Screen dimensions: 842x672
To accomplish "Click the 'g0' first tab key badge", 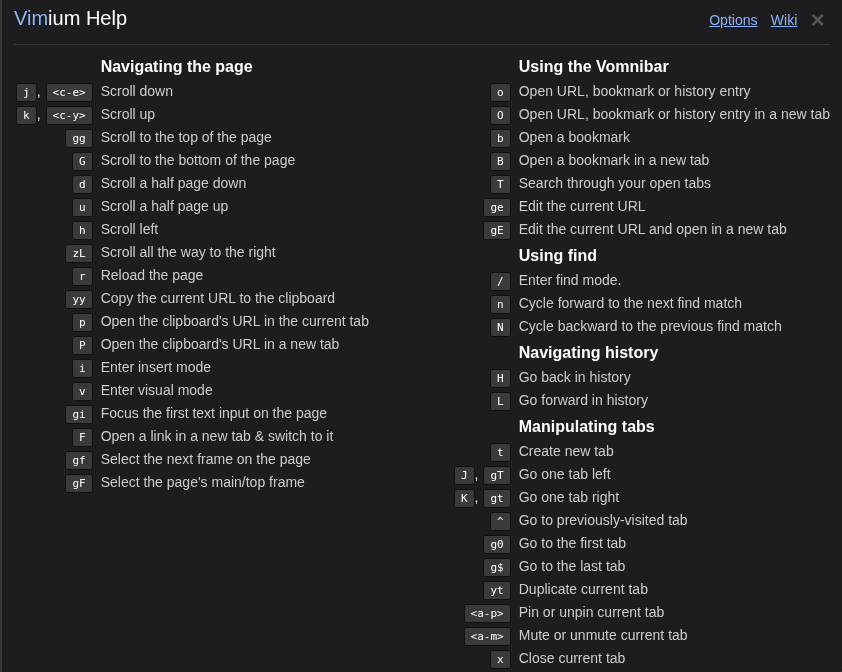I will pyautogui.click(x=497, y=545).
